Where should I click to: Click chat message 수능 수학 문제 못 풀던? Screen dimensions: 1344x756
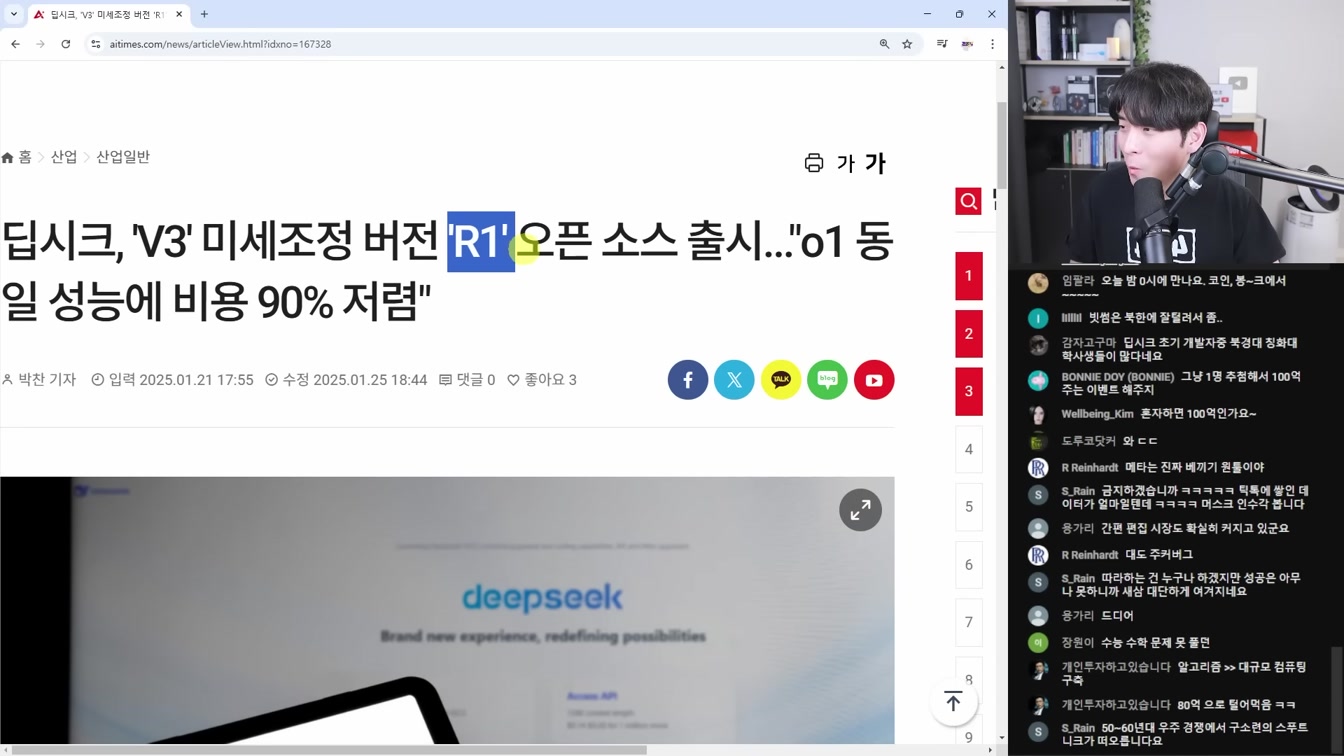pos(1155,643)
